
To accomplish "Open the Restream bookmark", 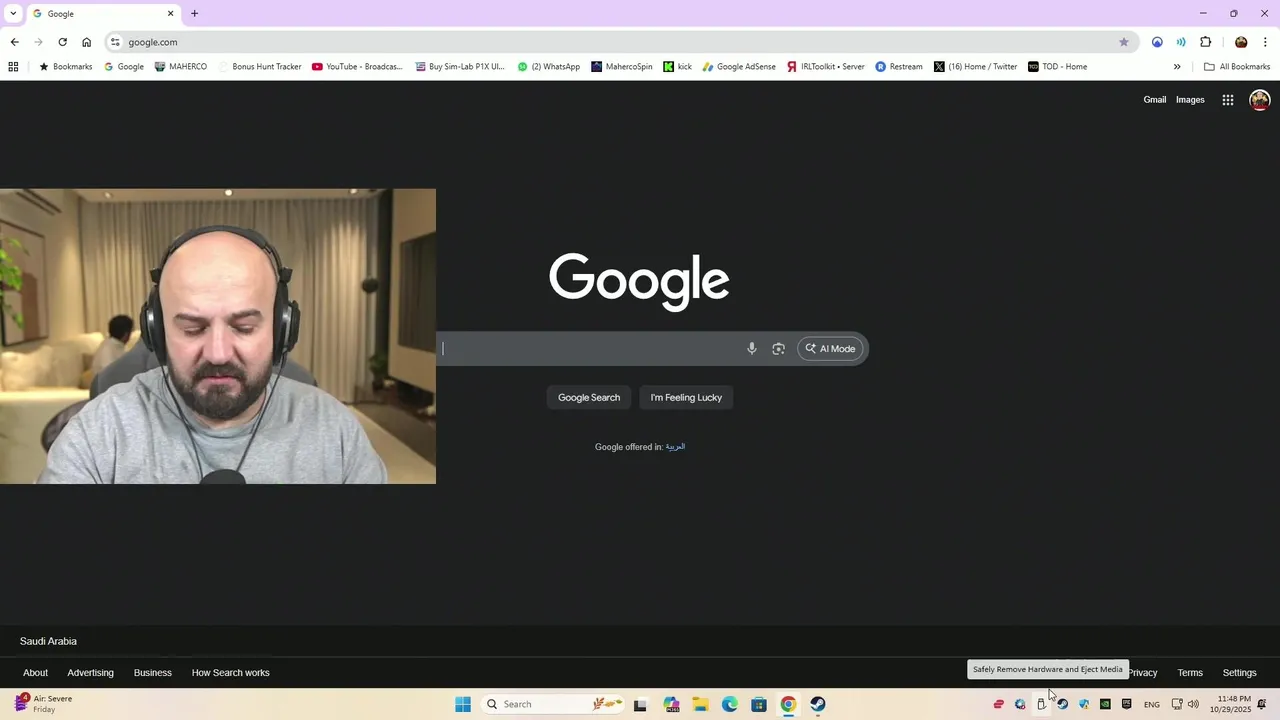I will coord(899,67).
